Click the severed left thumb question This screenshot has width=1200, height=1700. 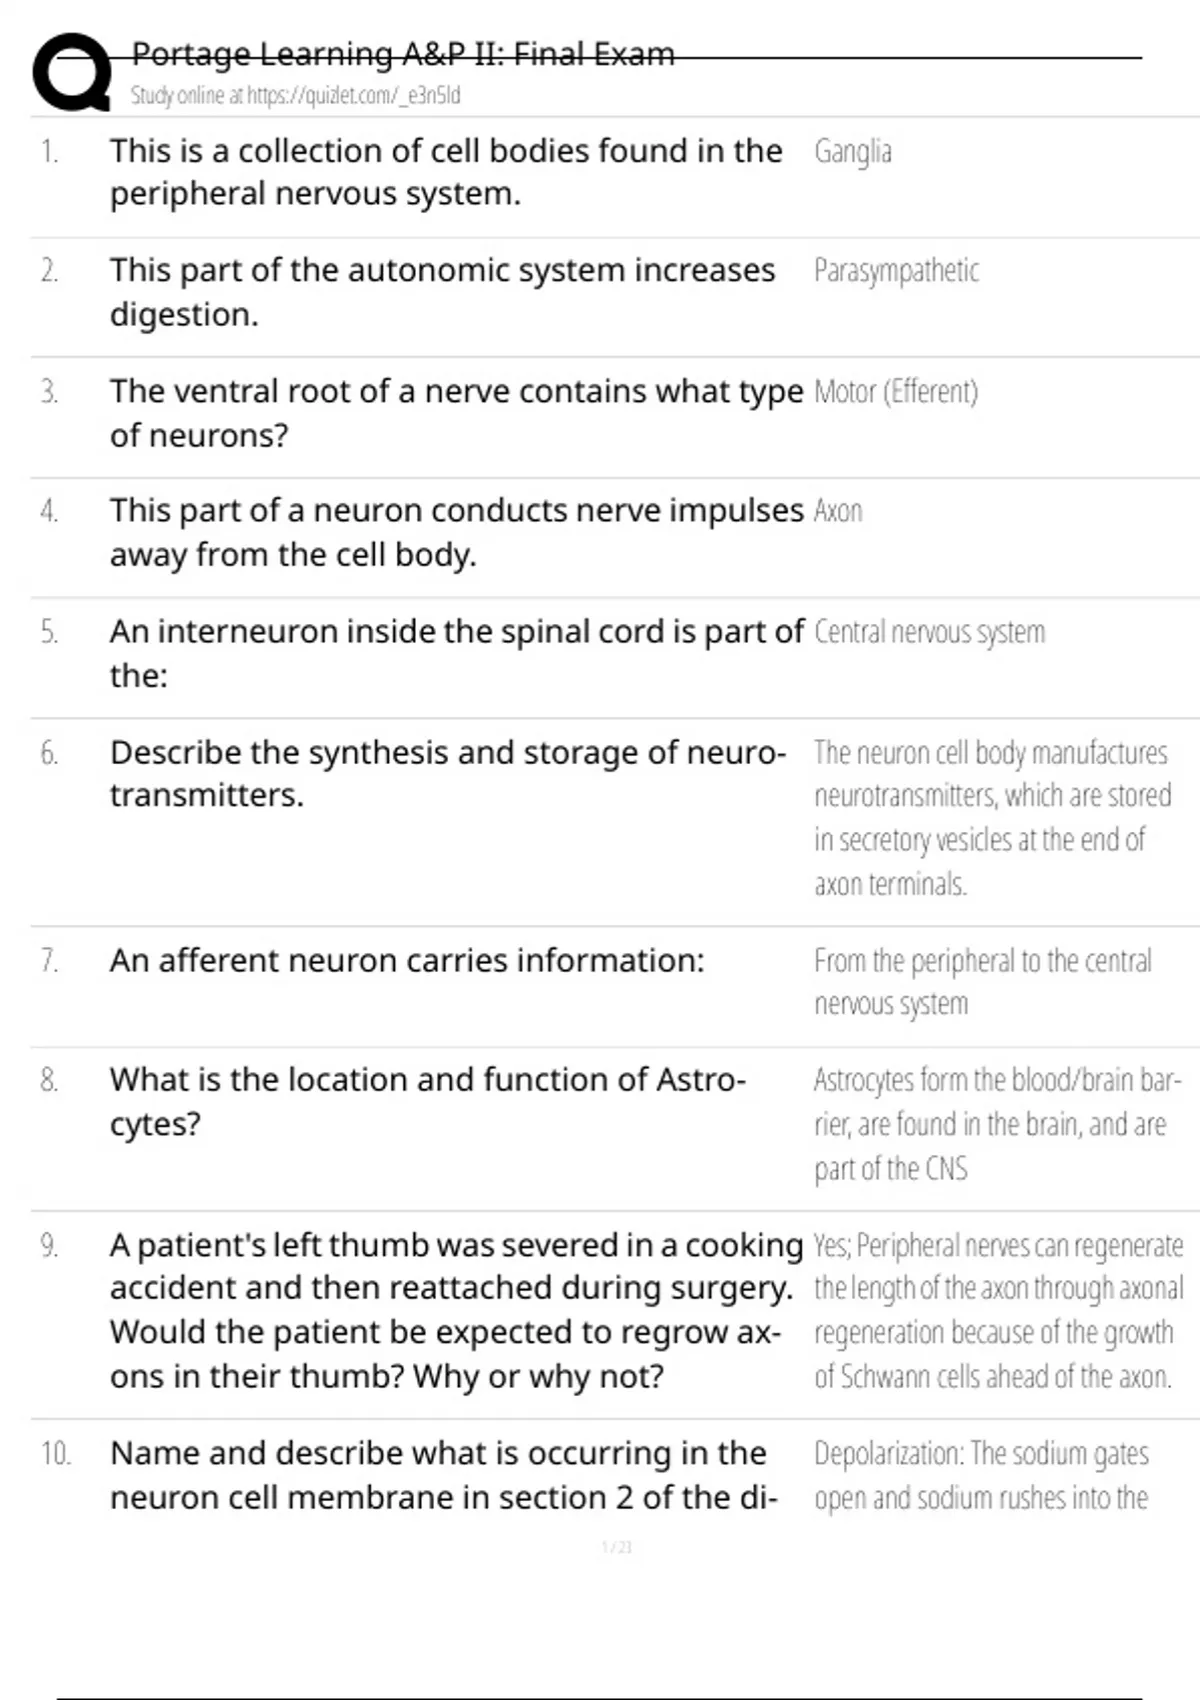456,1310
